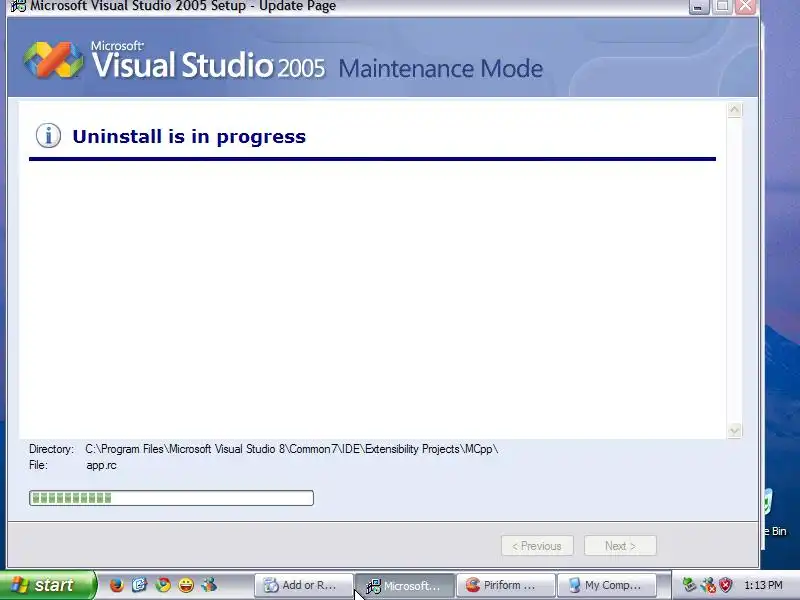Click the disabled Previous button
Image resolution: width=800 pixels, height=600 pixels.
pos(537,546)
